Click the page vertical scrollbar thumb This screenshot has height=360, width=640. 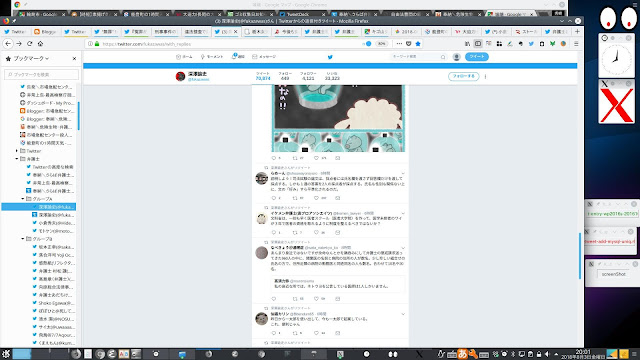click(580, 256)
